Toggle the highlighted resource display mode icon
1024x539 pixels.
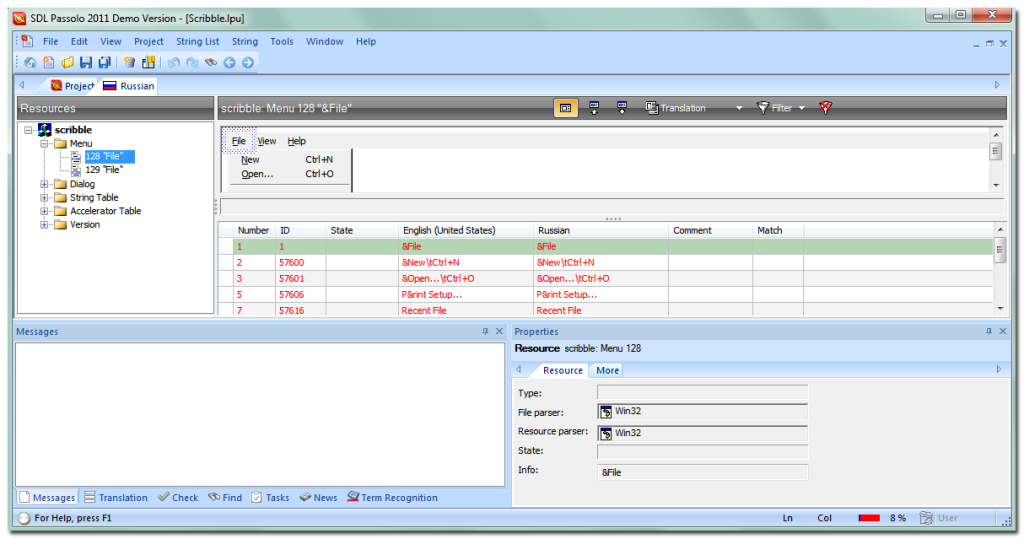point(566,108)
